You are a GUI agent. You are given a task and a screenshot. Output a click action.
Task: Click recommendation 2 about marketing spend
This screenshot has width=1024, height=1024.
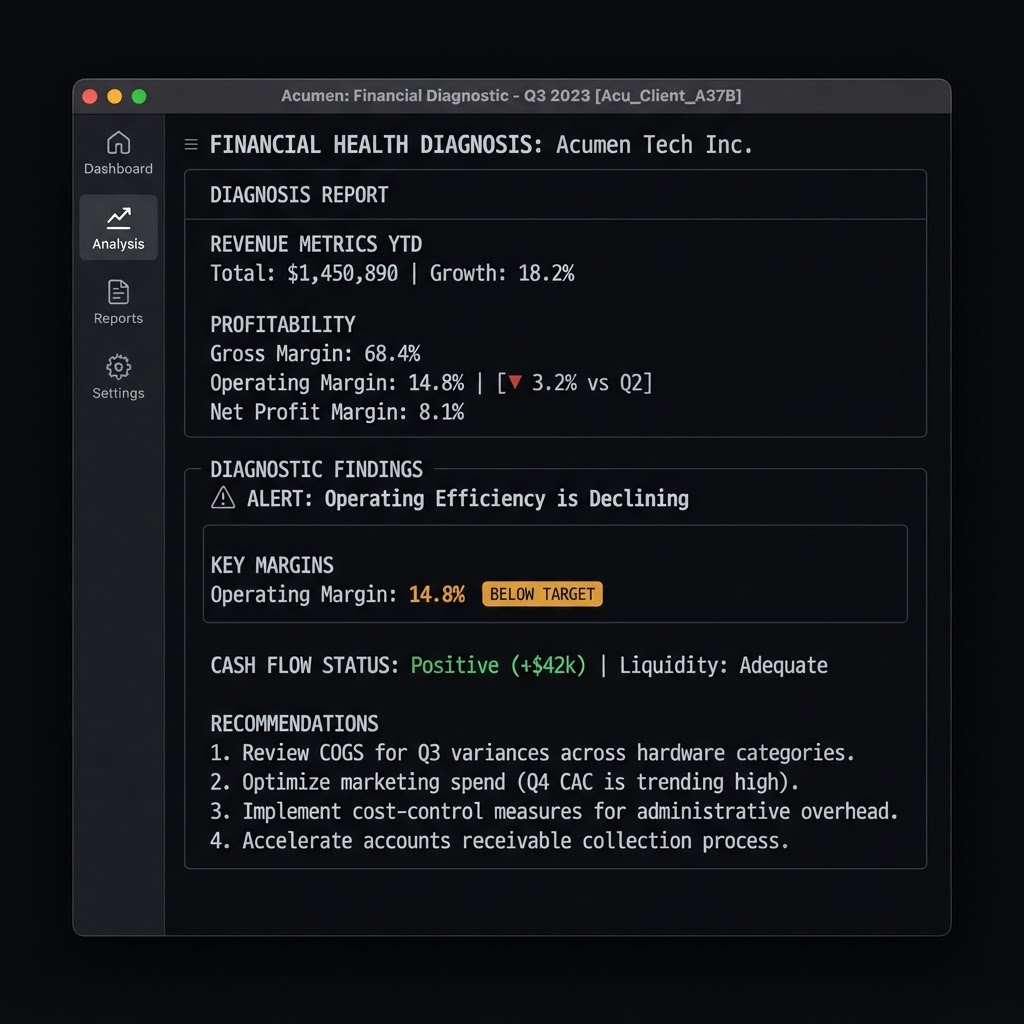(504, 782)
